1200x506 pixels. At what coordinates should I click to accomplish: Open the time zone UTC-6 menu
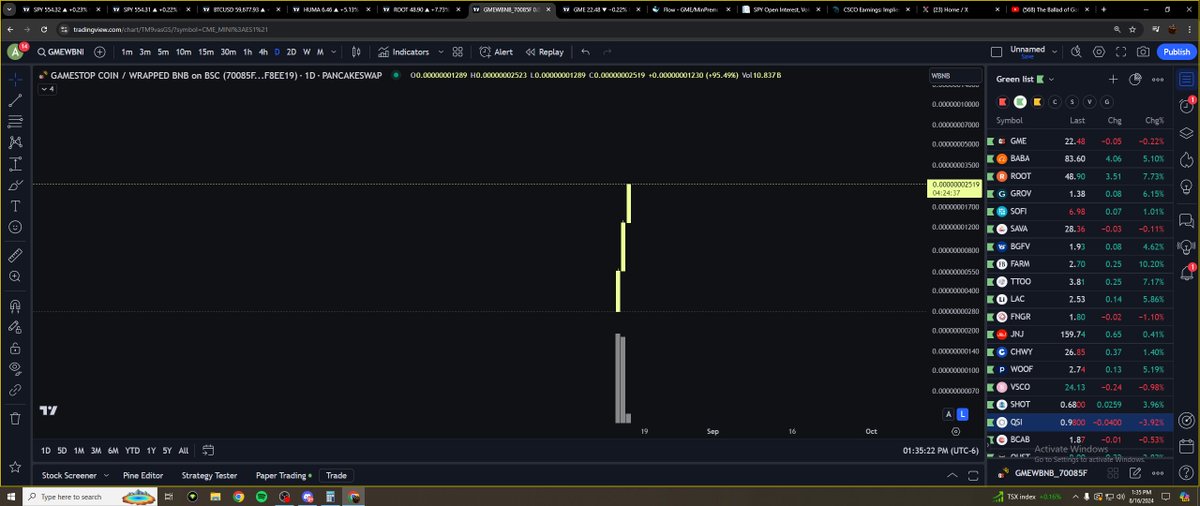click(x=939, y=451)
